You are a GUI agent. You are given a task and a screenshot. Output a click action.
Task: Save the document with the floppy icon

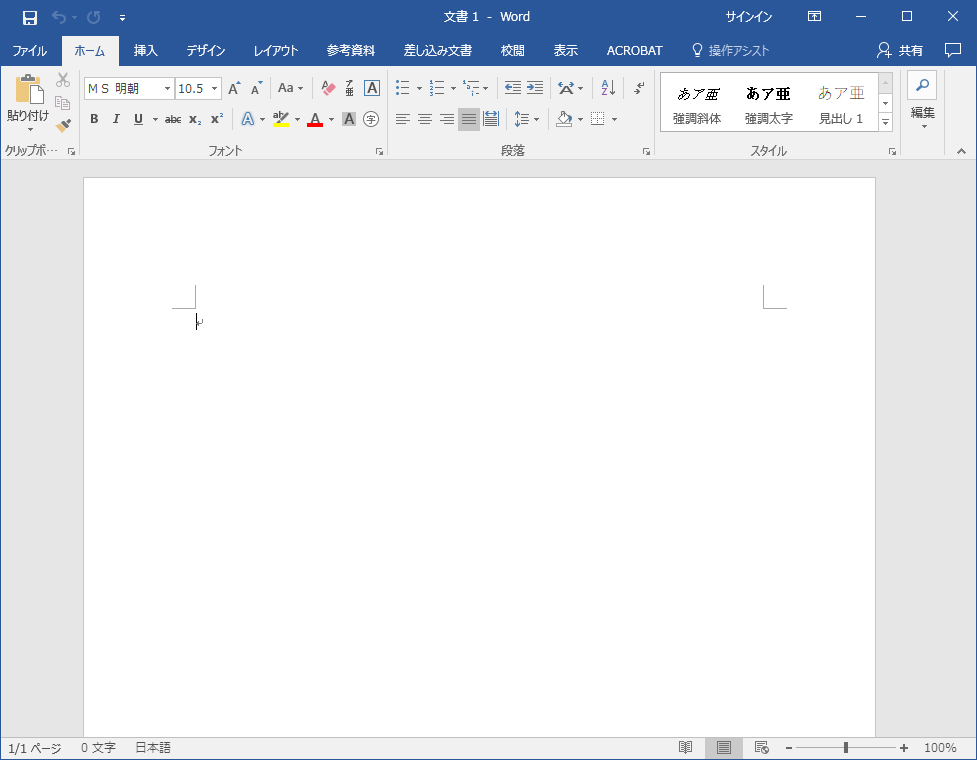tap(29, 17)
